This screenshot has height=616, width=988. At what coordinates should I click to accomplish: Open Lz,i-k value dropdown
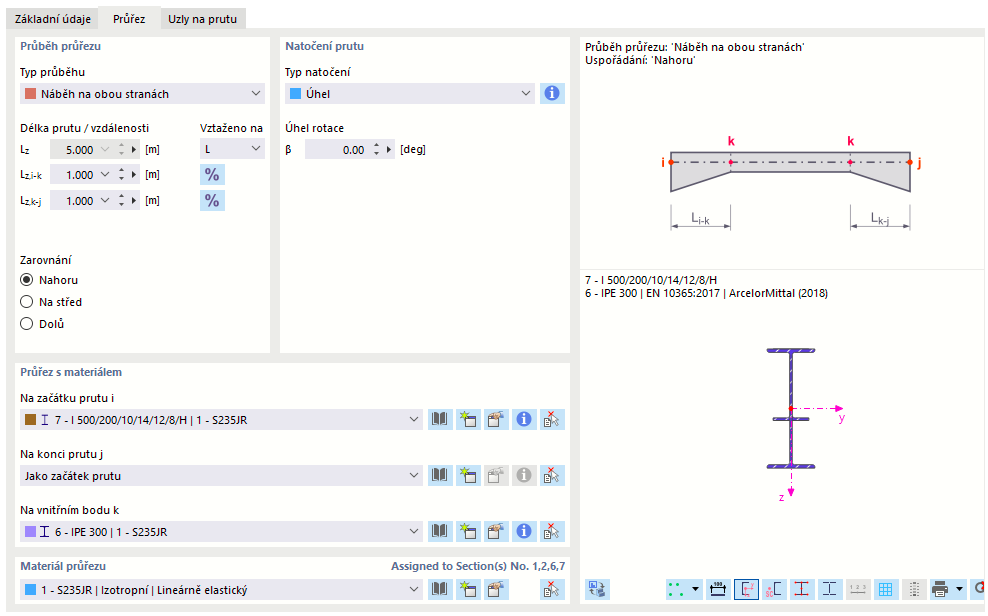click(x=105, y=174)
